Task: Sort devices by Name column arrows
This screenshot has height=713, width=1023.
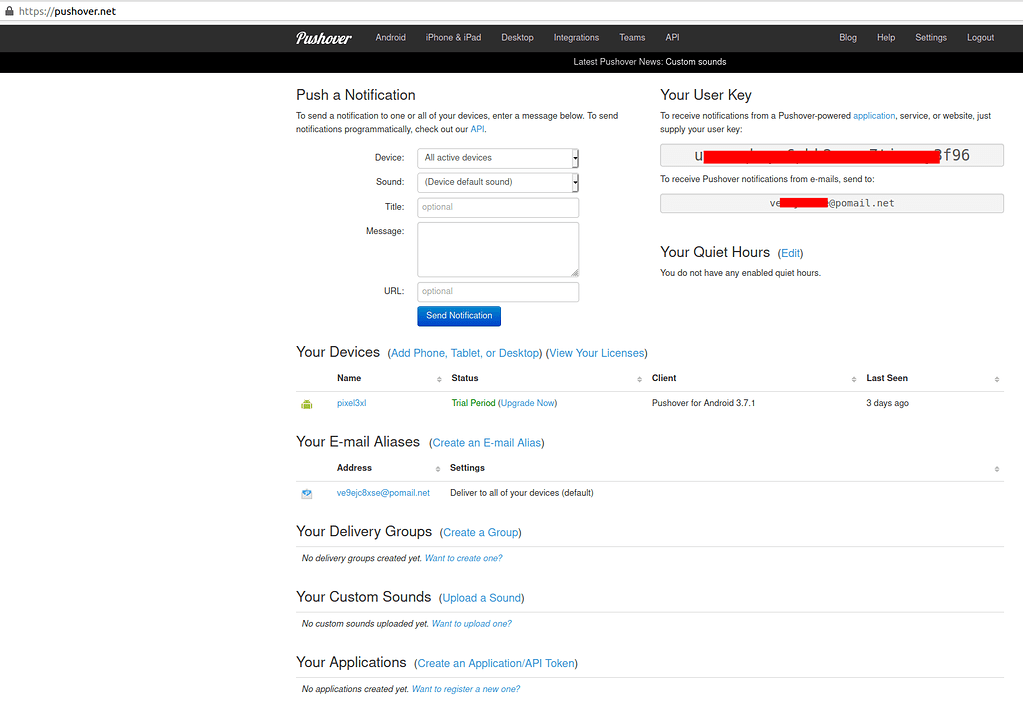Action: [x=439, y=380]
